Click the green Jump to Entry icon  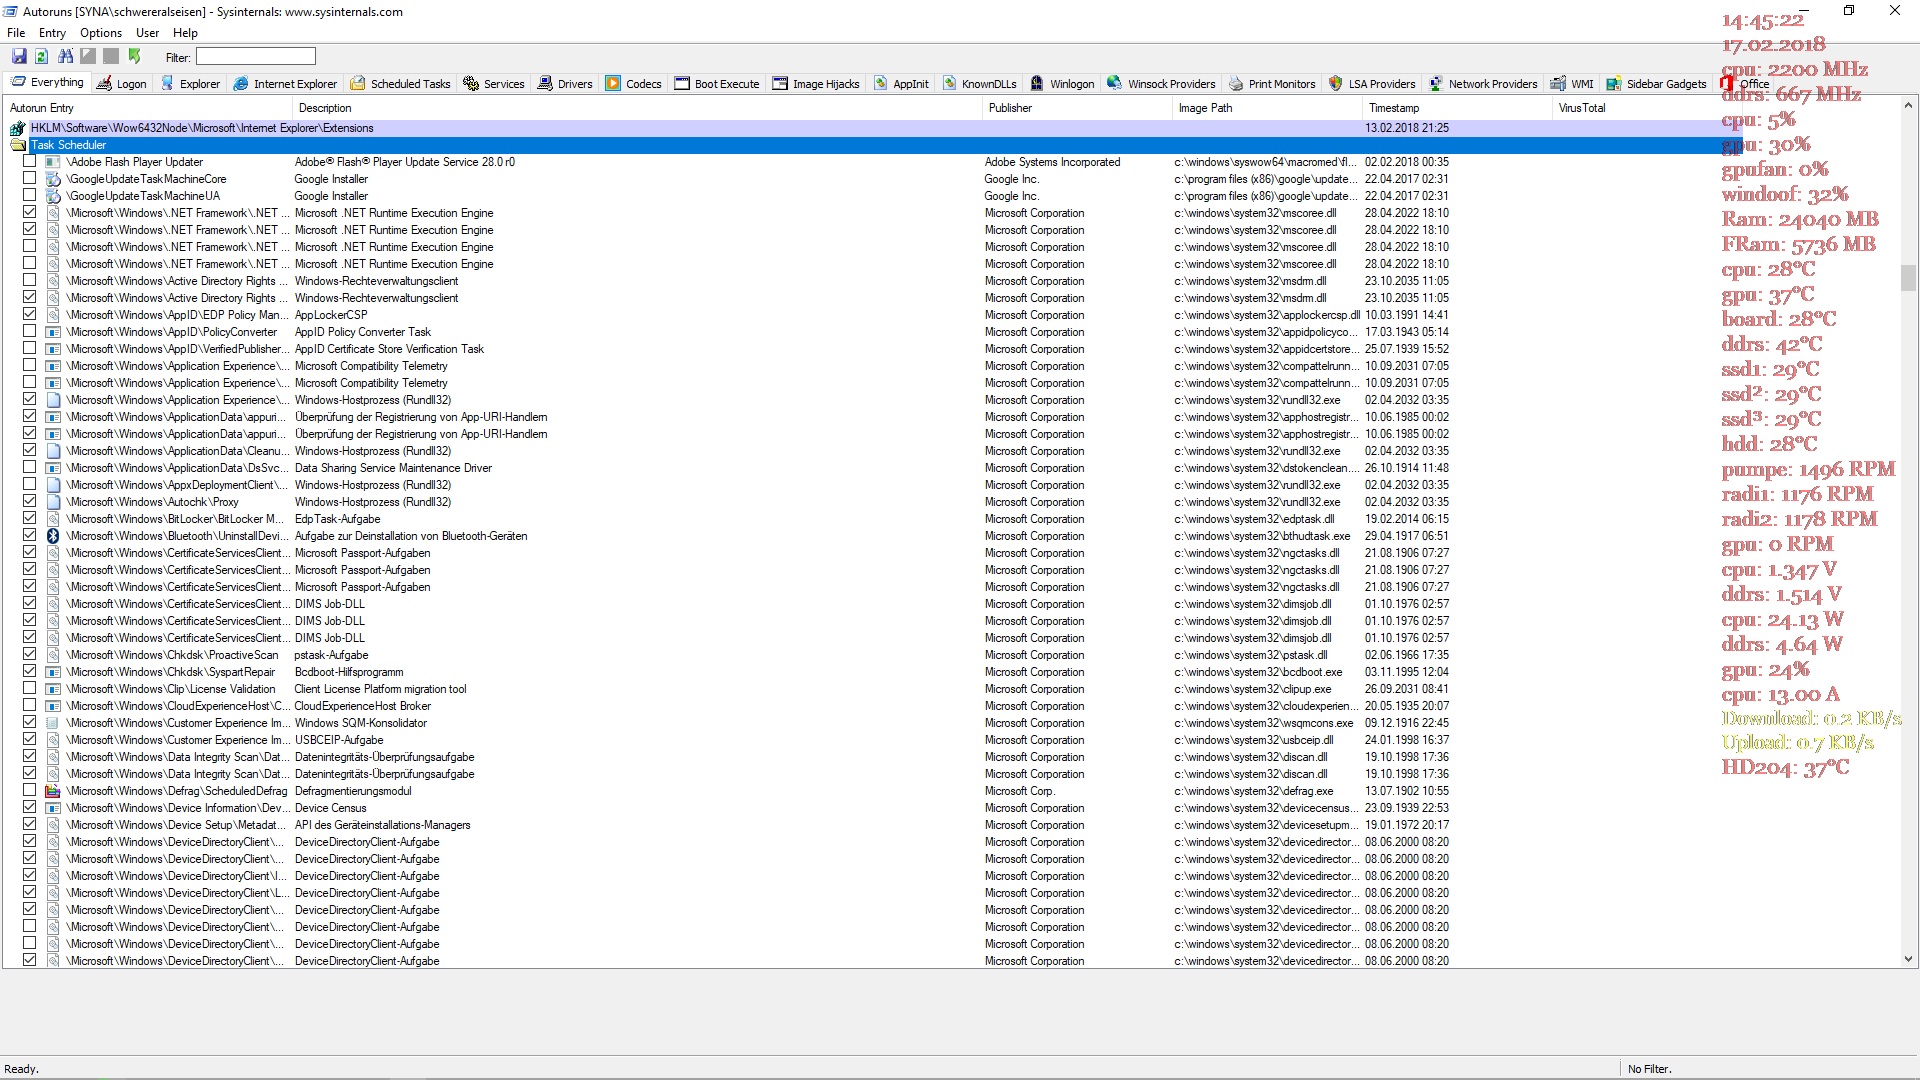135,57
